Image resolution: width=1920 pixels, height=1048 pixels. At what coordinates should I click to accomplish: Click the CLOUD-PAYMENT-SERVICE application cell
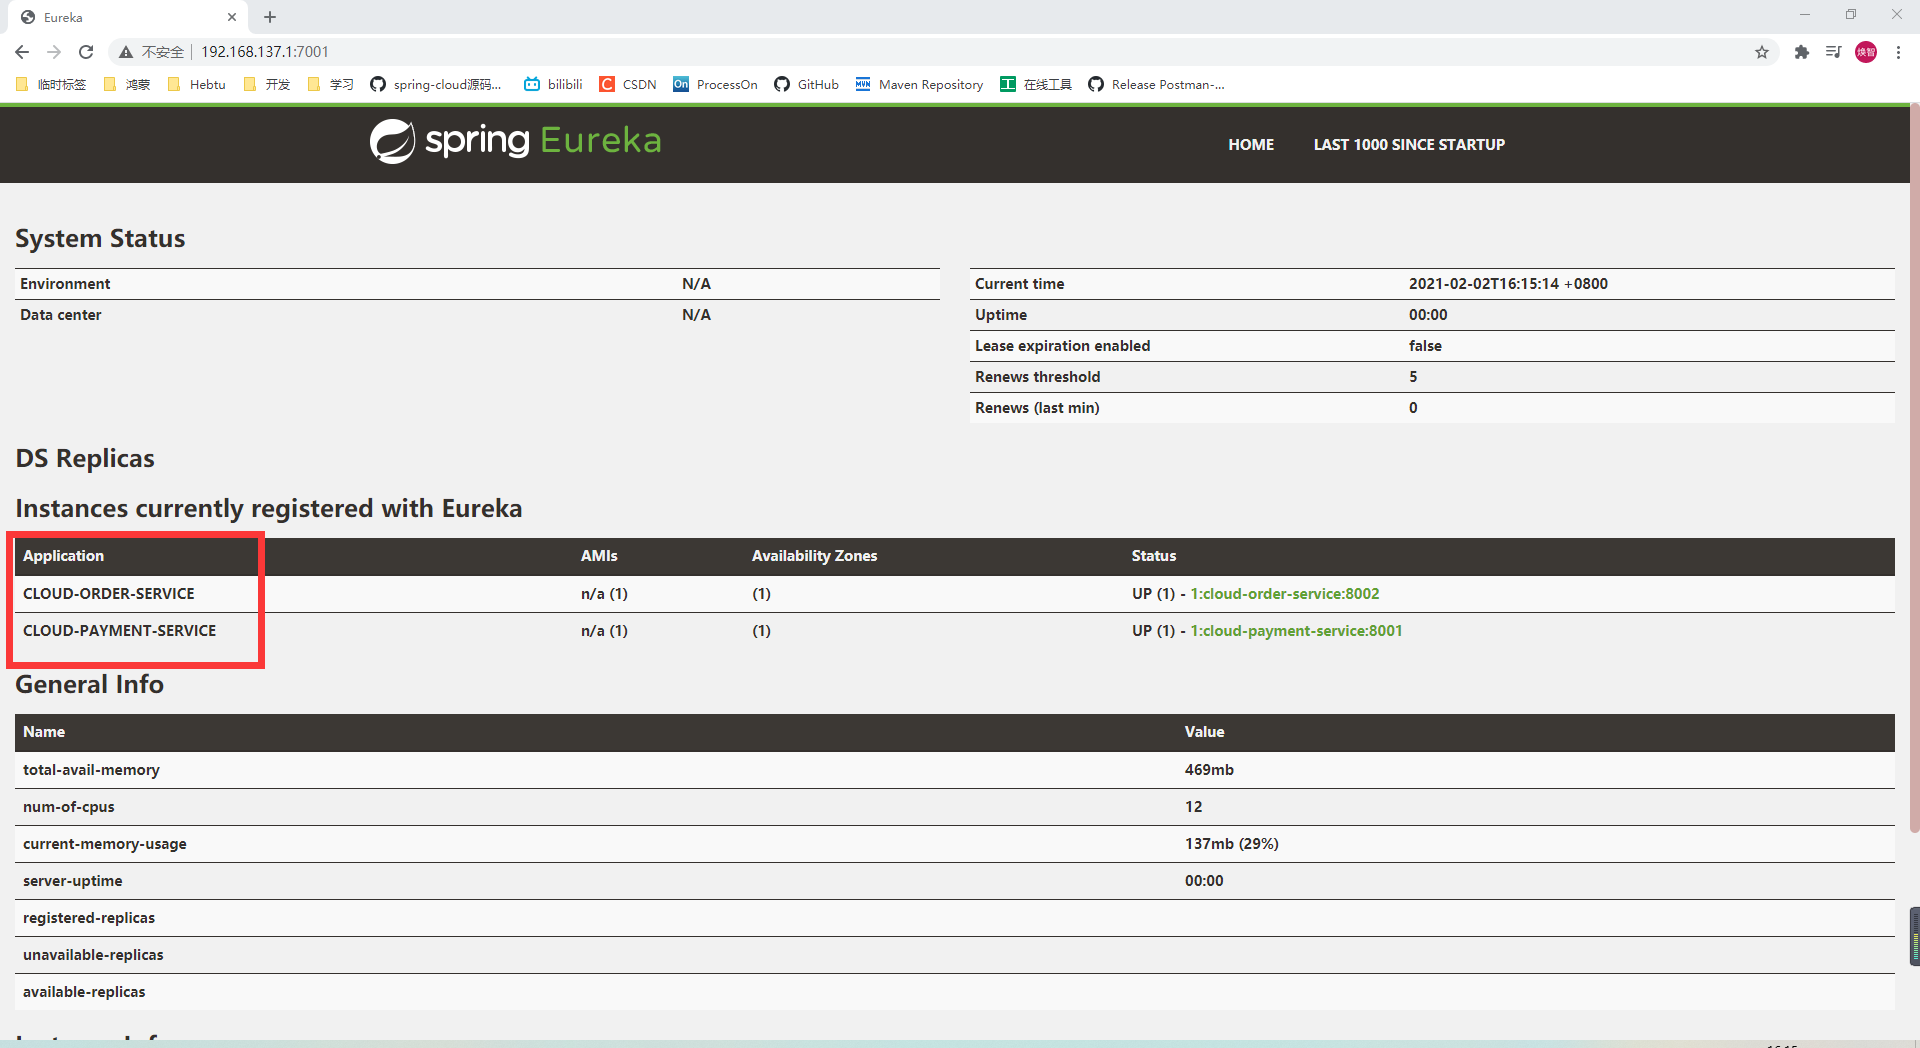click(120, 631)
